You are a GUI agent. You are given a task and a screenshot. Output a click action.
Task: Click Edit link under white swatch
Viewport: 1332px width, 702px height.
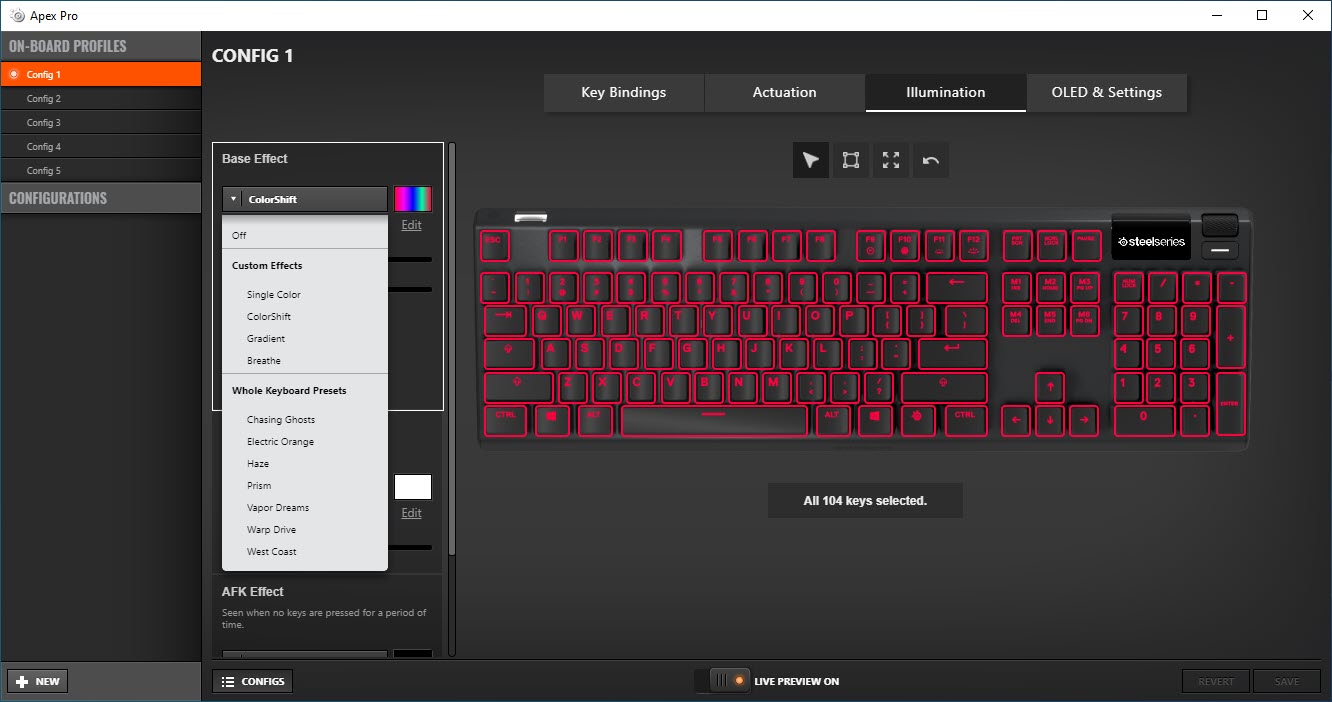pyautogui.click(x=412, y=513)
